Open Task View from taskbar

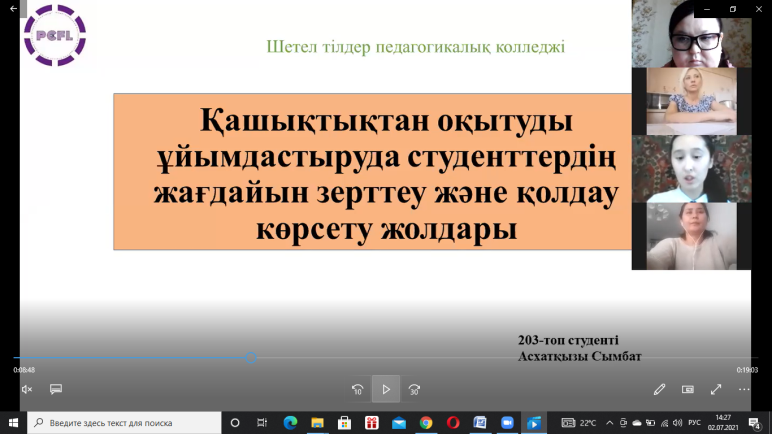click(x=262, y=422)
